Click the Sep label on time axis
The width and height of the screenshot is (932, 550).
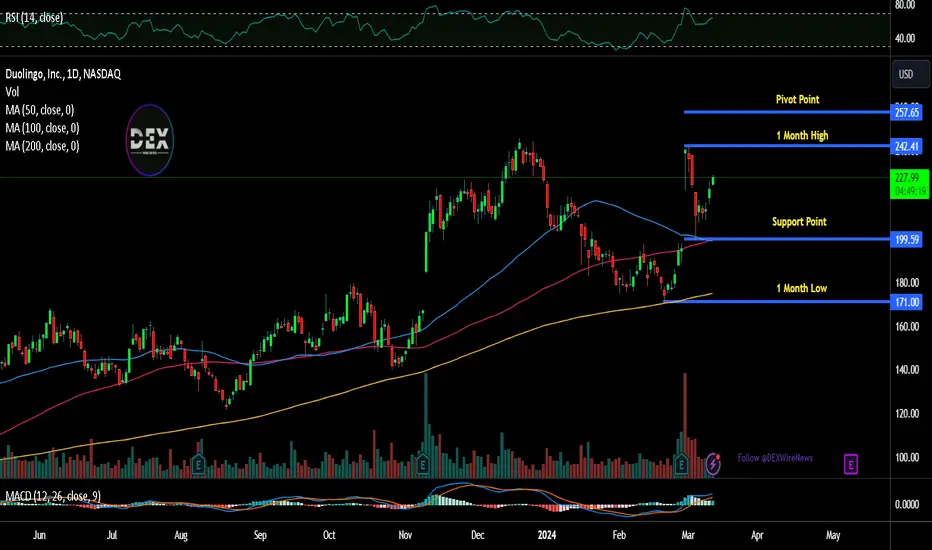click(x=260, y=535)
